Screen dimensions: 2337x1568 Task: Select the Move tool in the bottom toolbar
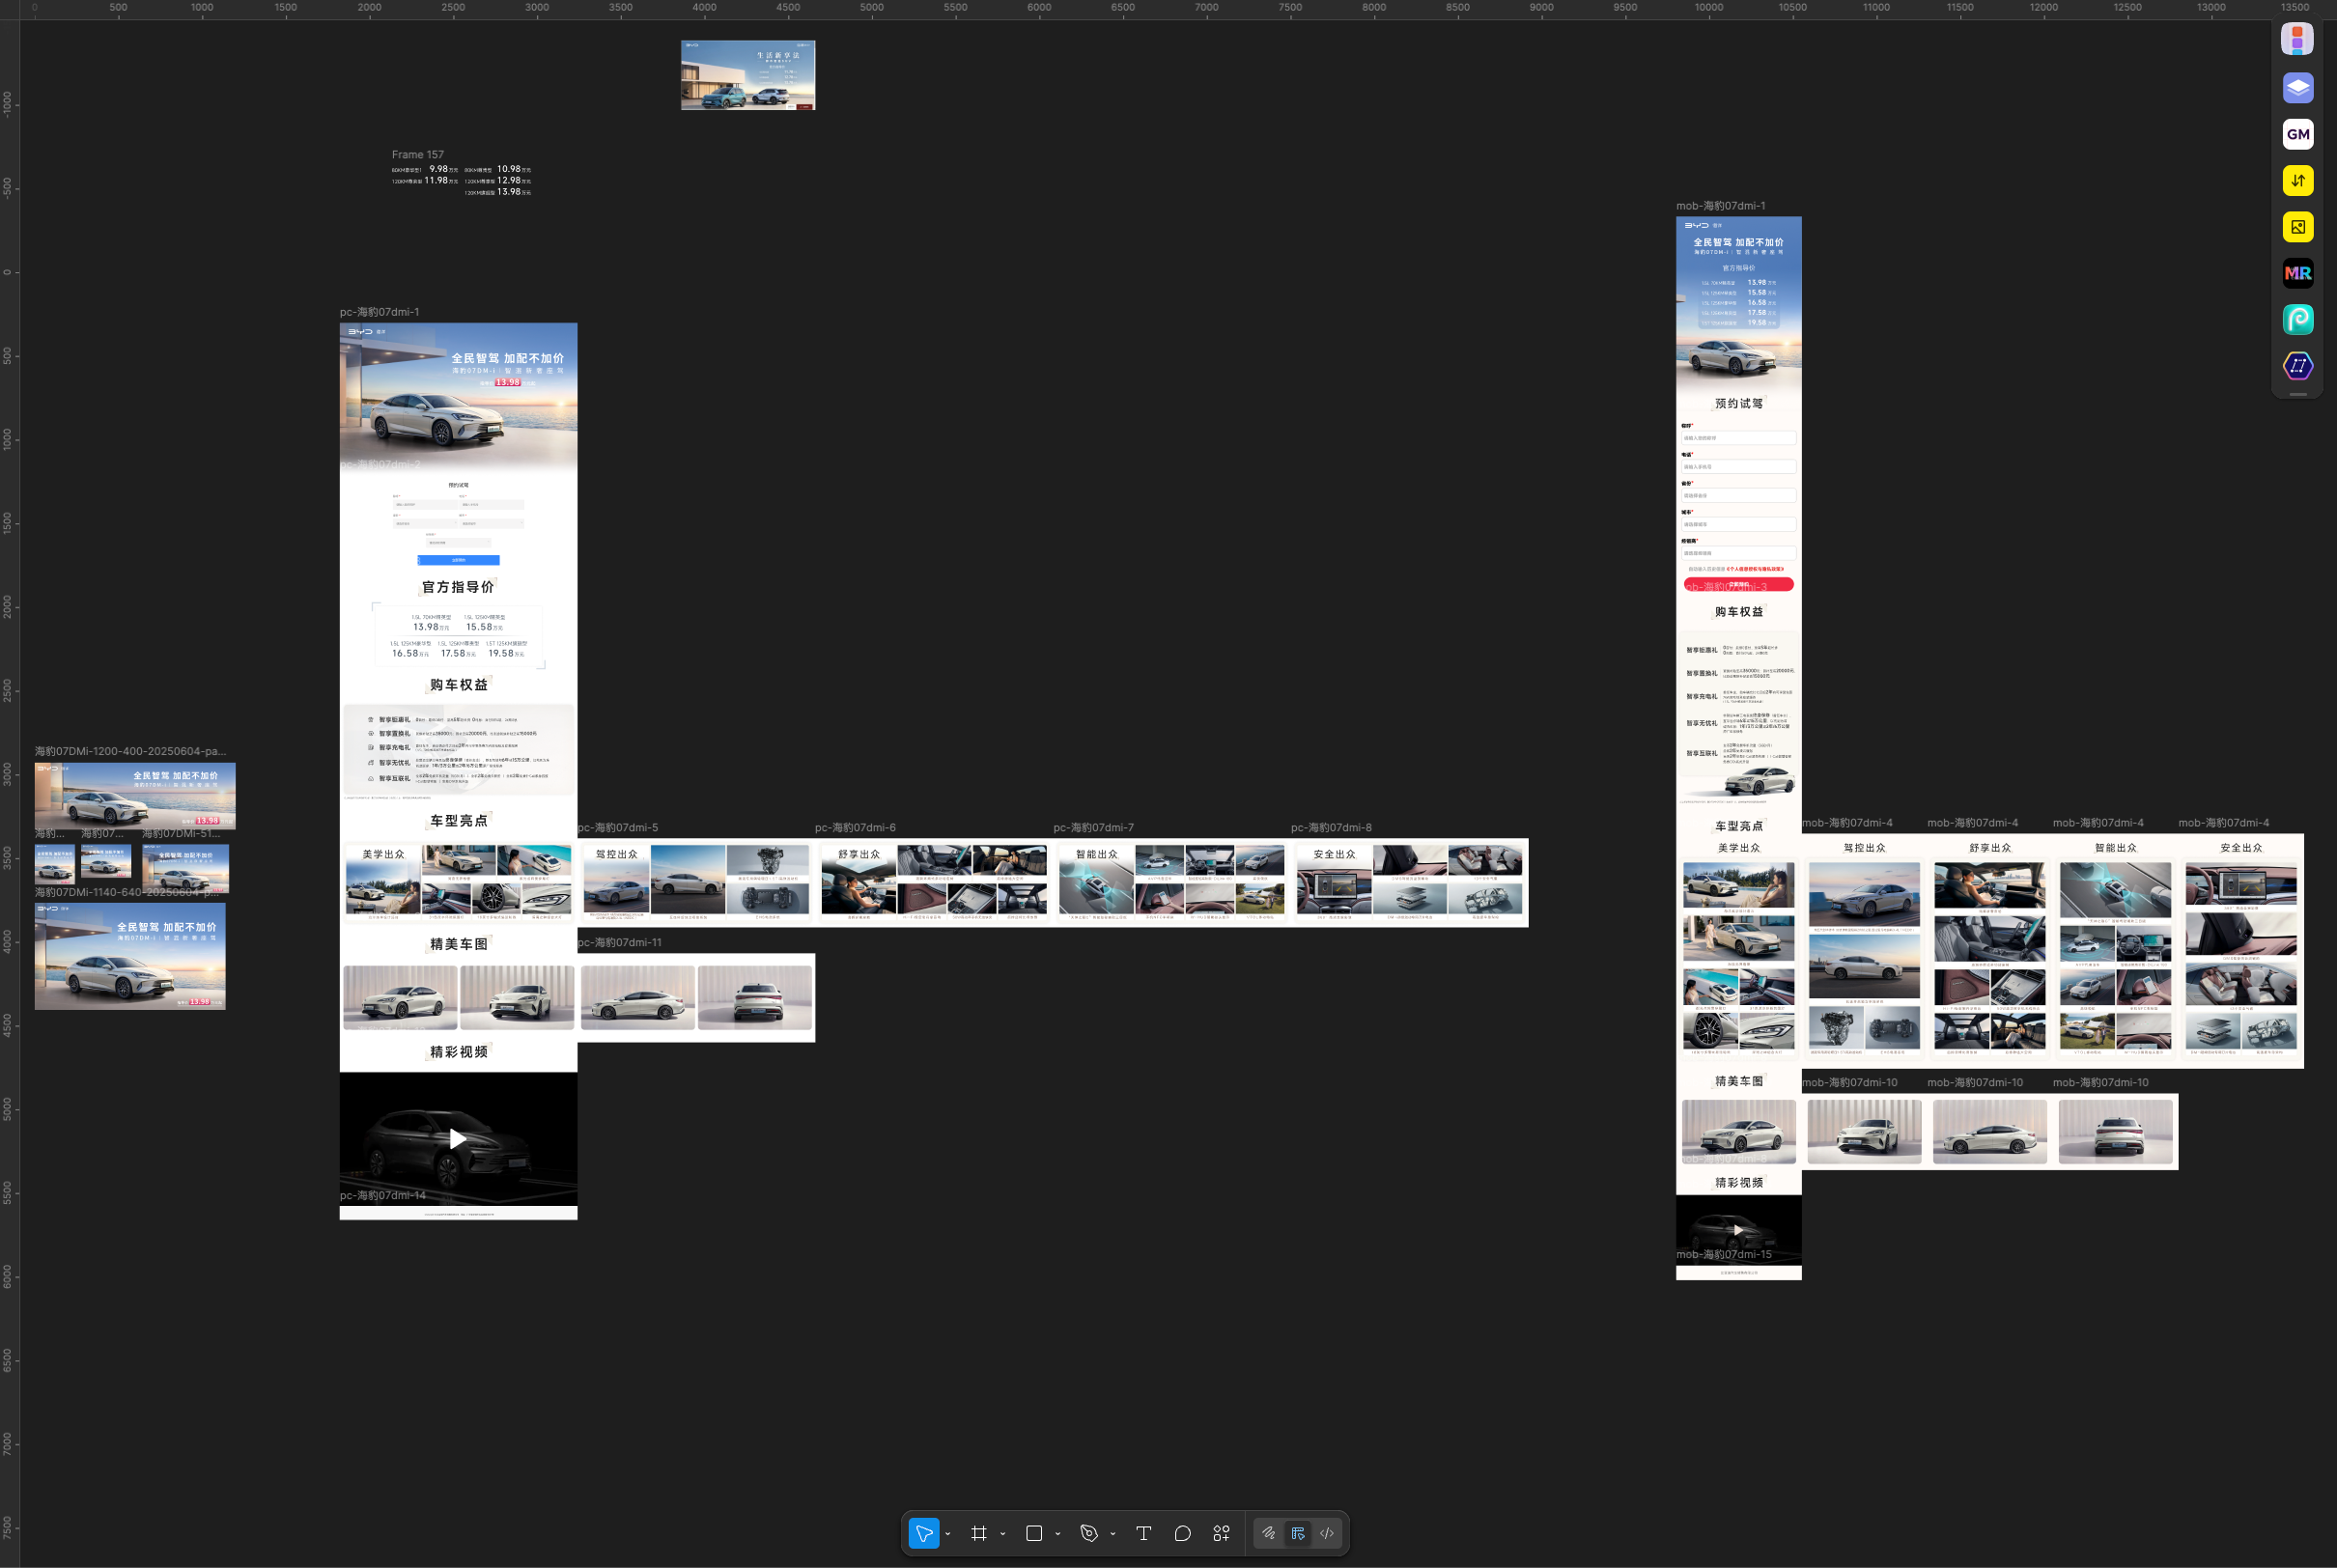click(923, 1533)
